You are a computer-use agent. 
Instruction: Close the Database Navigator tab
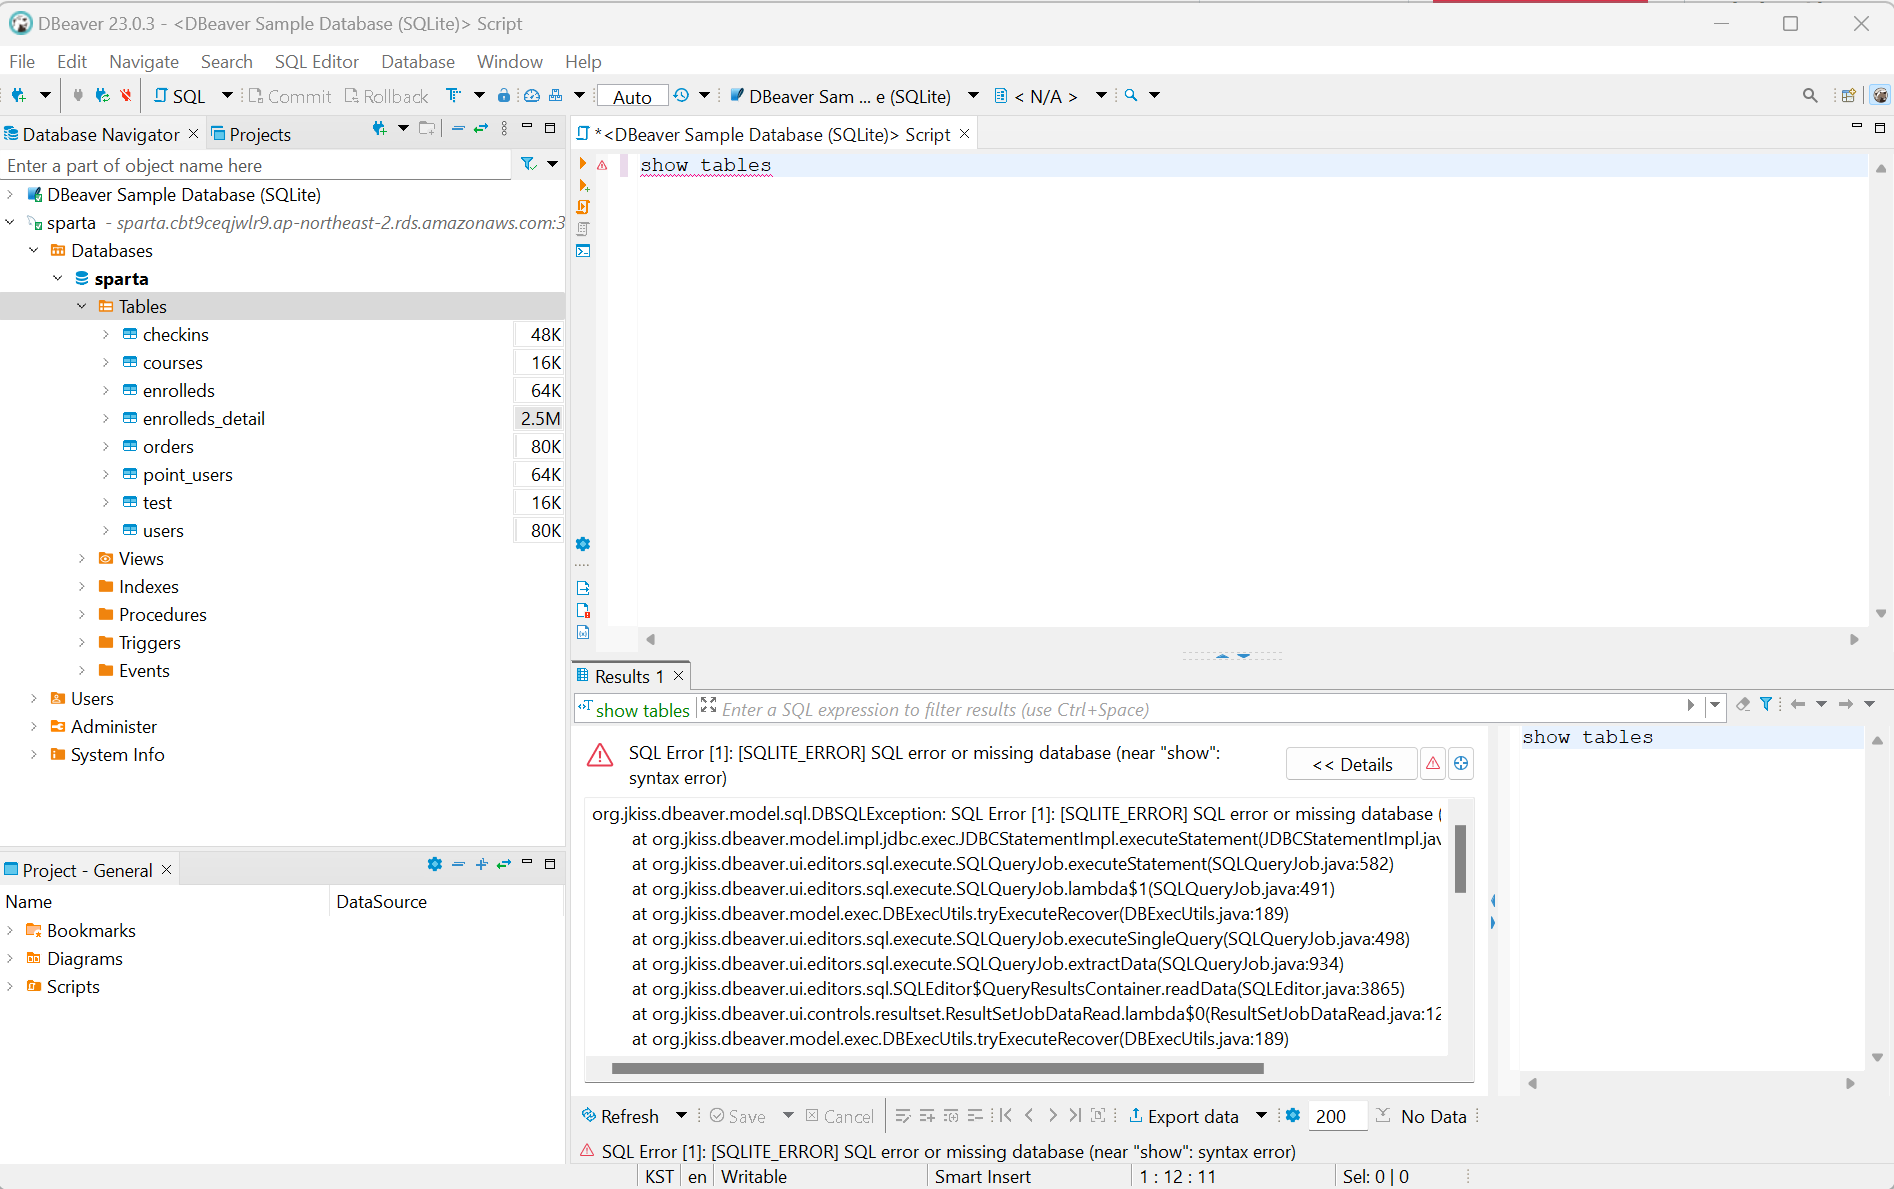pos(194,133)
